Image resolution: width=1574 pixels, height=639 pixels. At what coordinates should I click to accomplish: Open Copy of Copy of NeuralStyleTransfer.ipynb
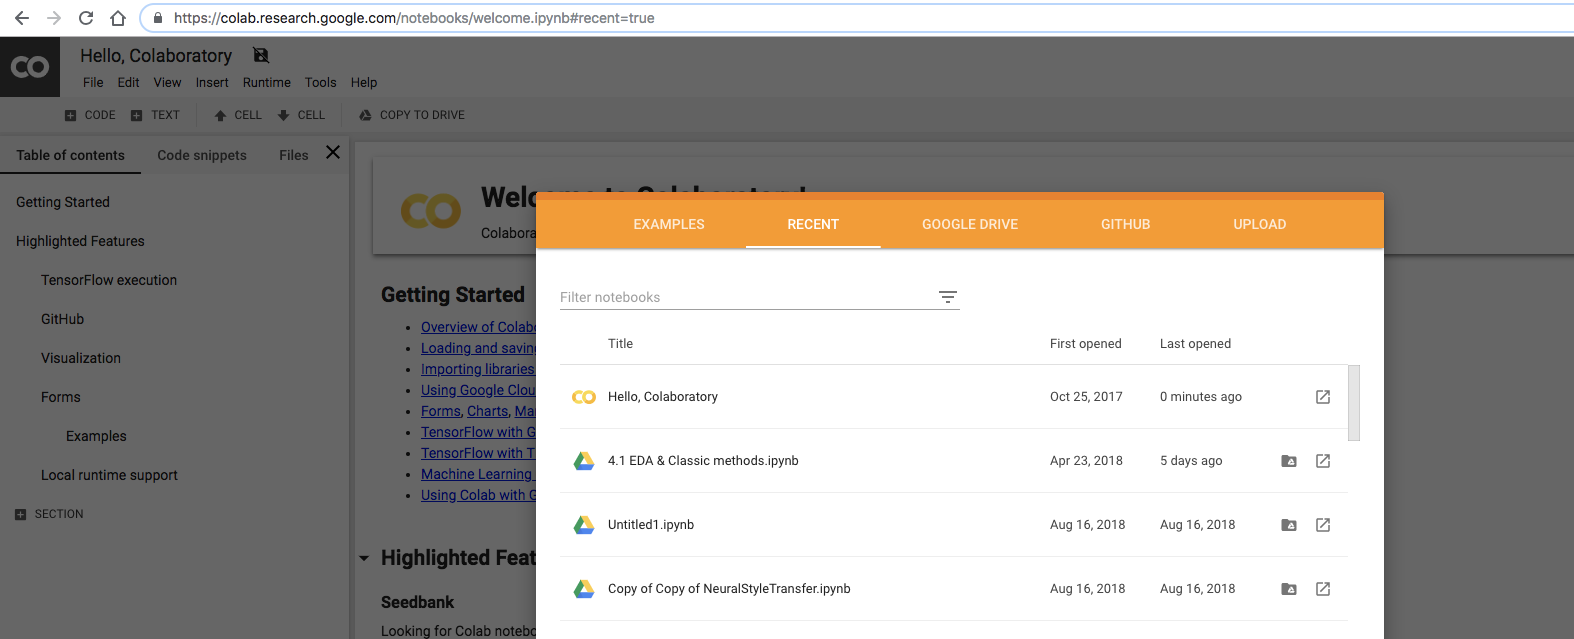[x=729, y=589]
